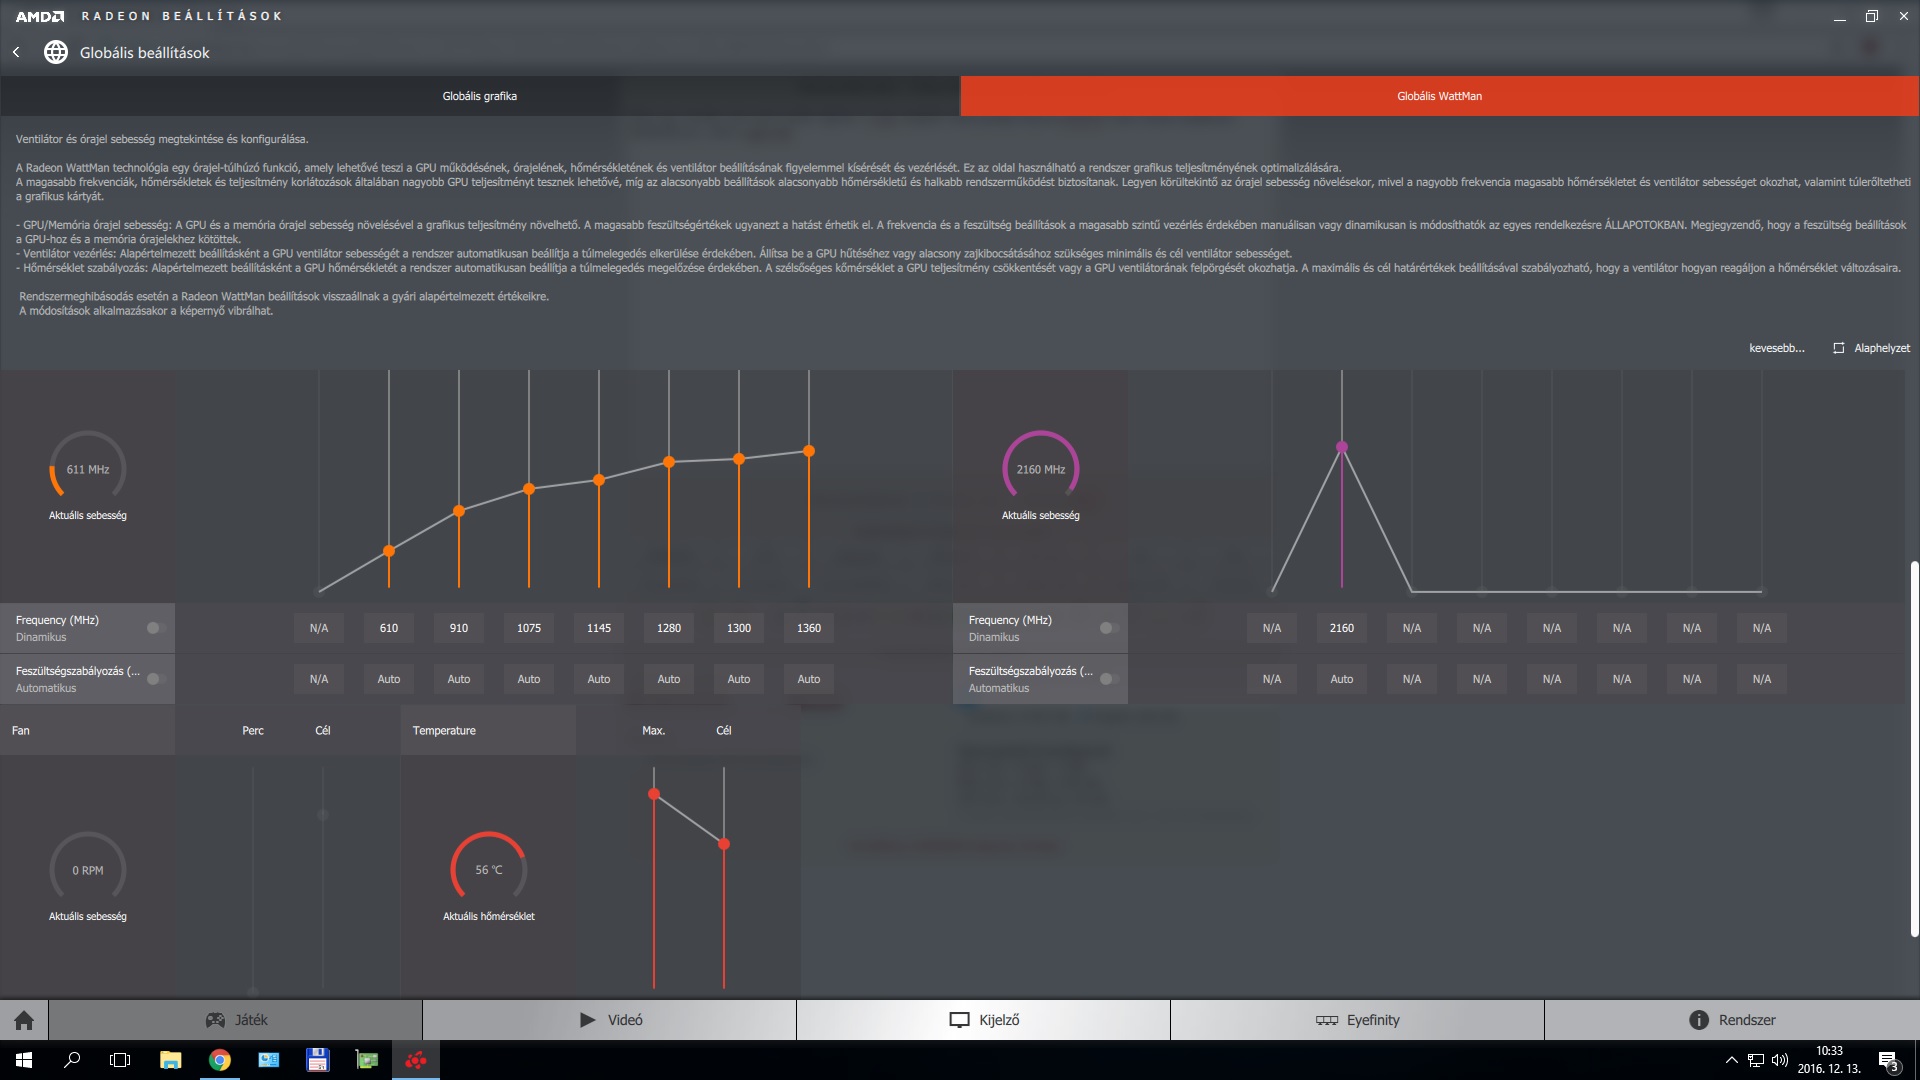Switch to Globális WattMan tab

1440,96
